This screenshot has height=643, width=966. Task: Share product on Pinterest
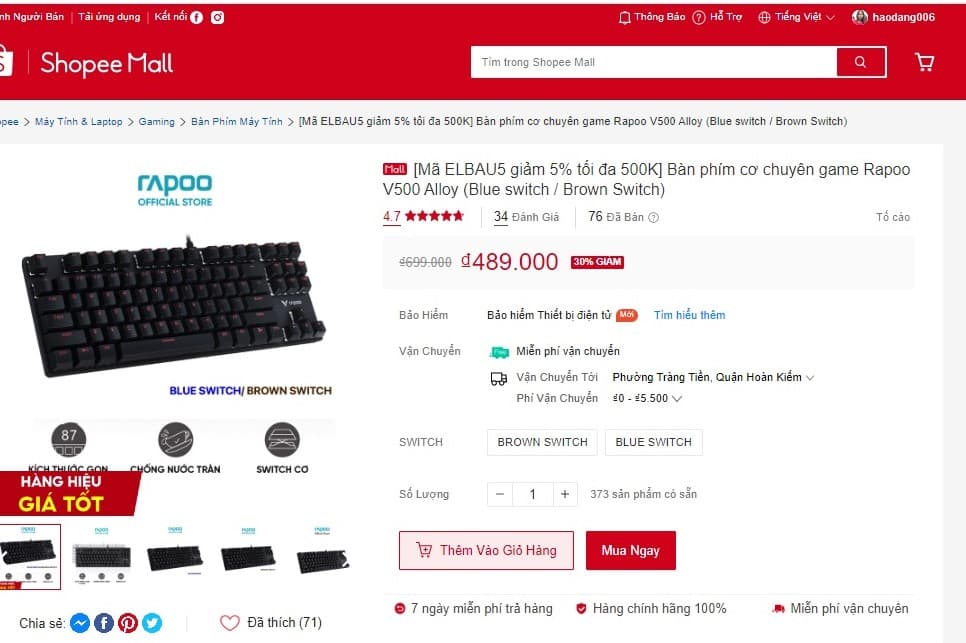click(x=128, y=623)
